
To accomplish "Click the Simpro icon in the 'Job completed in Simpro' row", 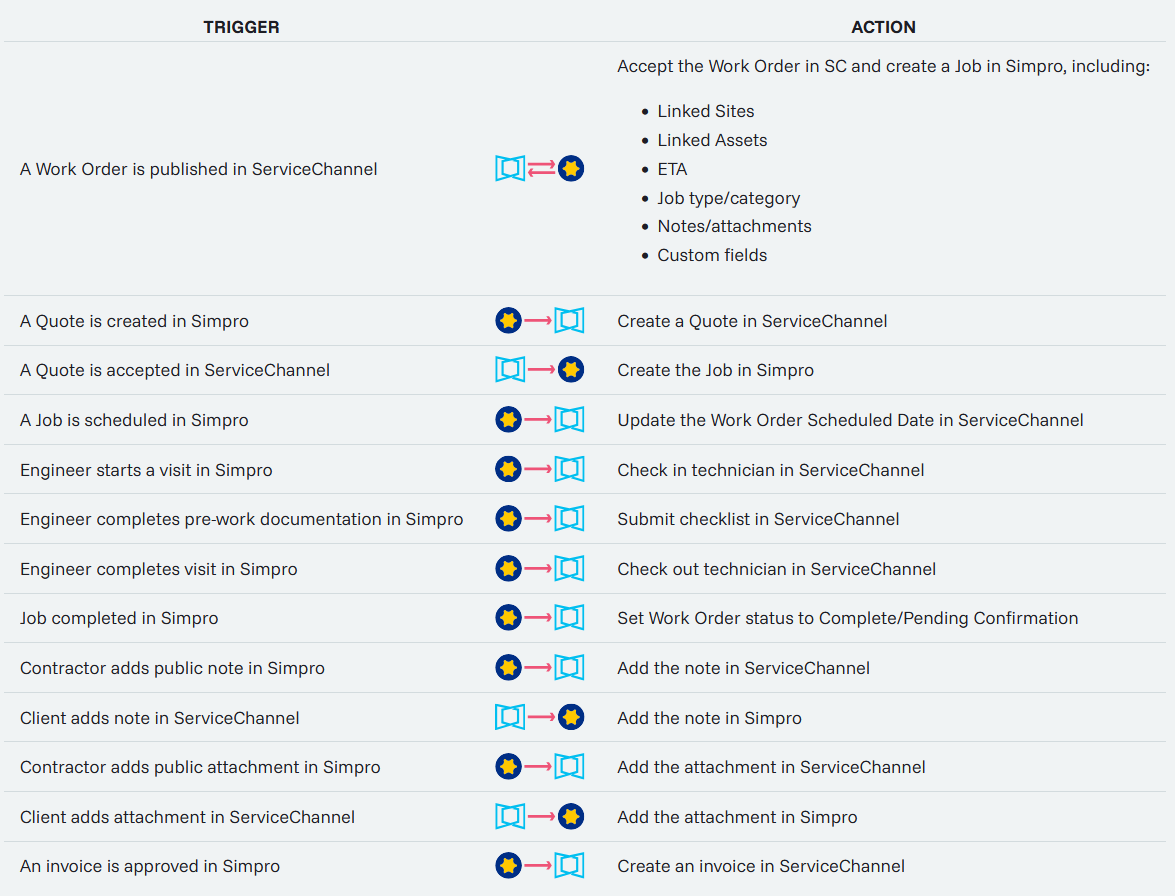I will [x=509, y=618].
